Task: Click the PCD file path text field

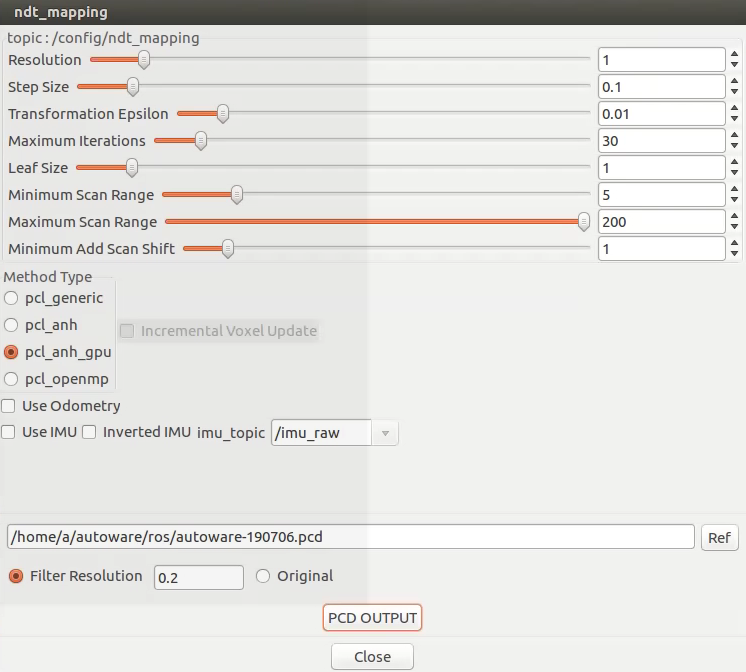Action: coord(351,537)
